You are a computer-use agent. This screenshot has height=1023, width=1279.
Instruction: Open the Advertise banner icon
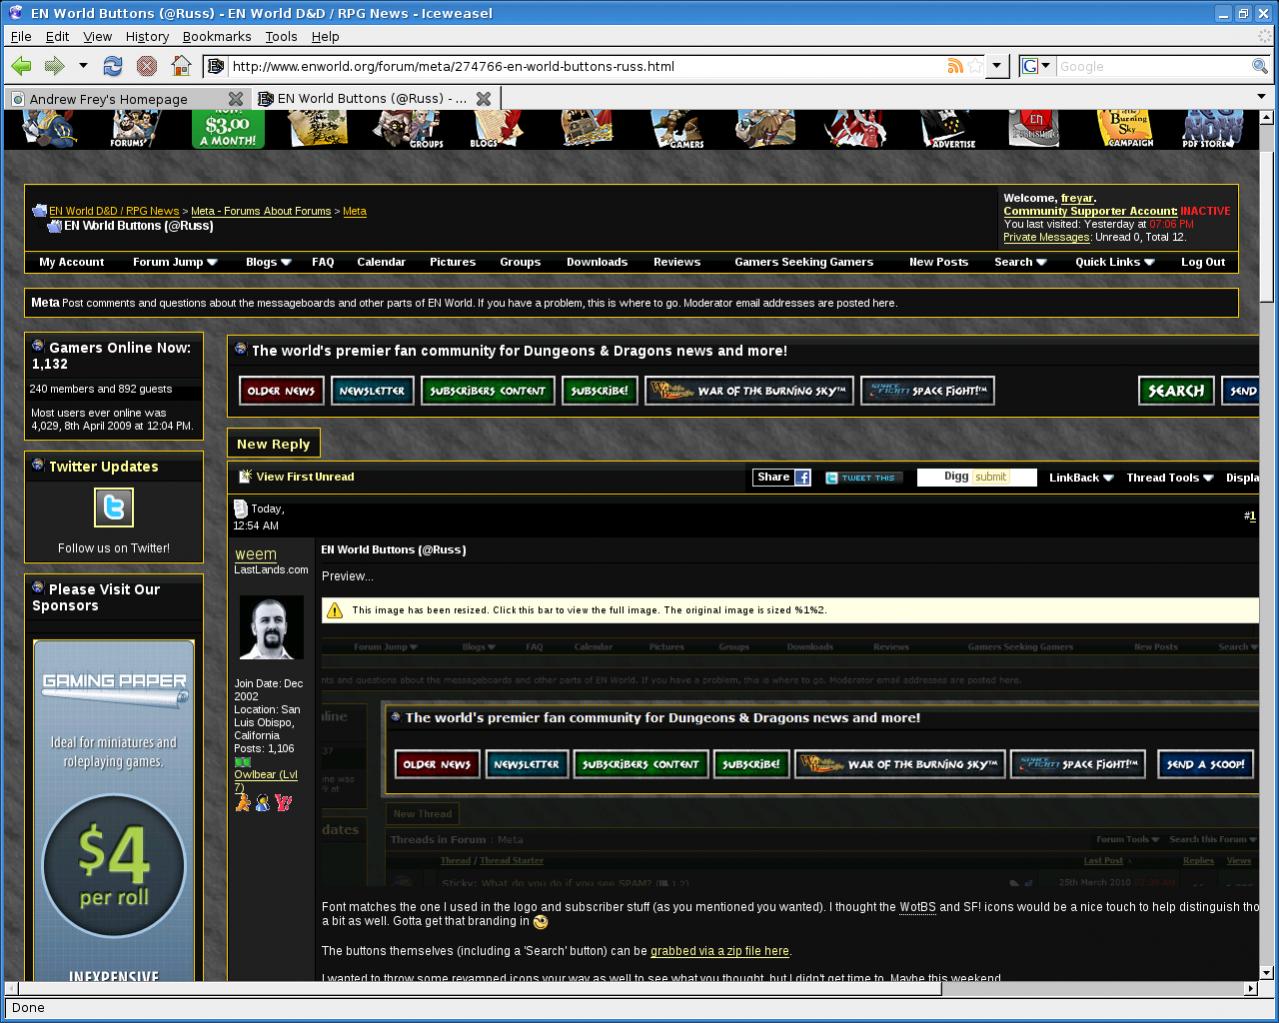click(x=948, y=129)
